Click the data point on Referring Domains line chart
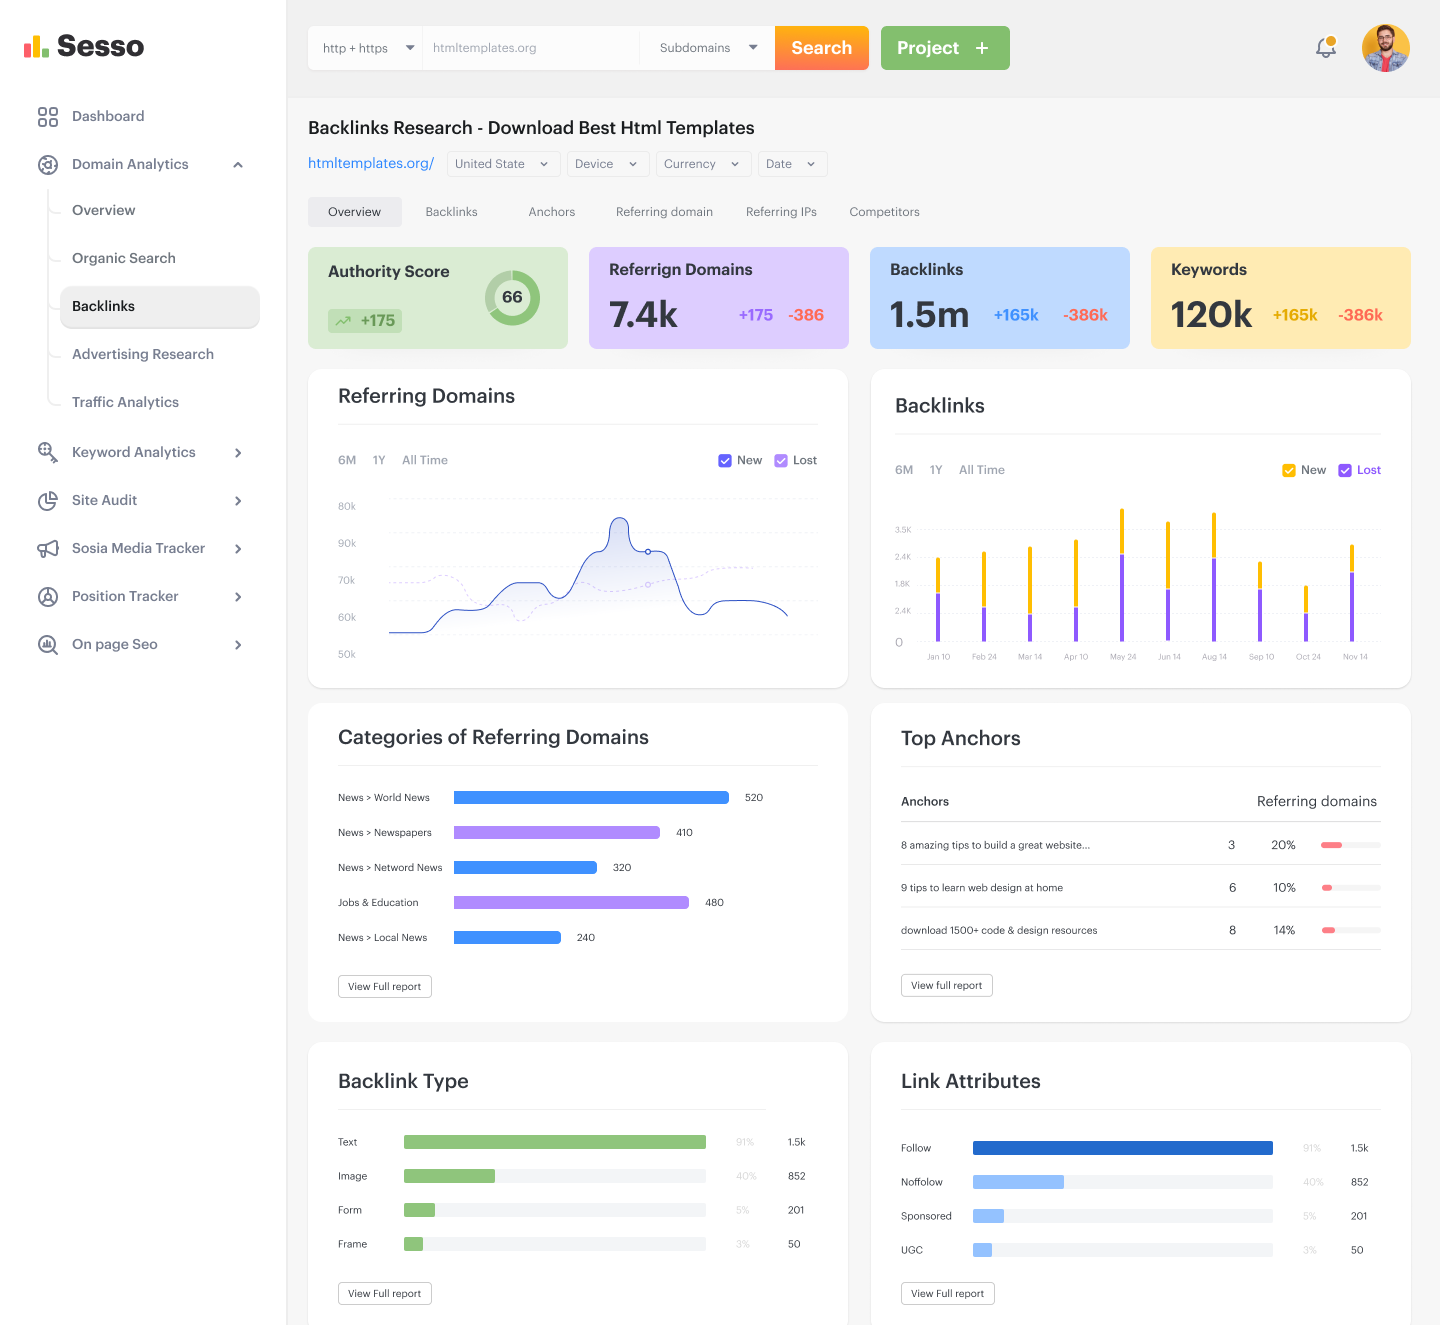This screenshot has height=1325, width=1440. (x=648, y=552)
